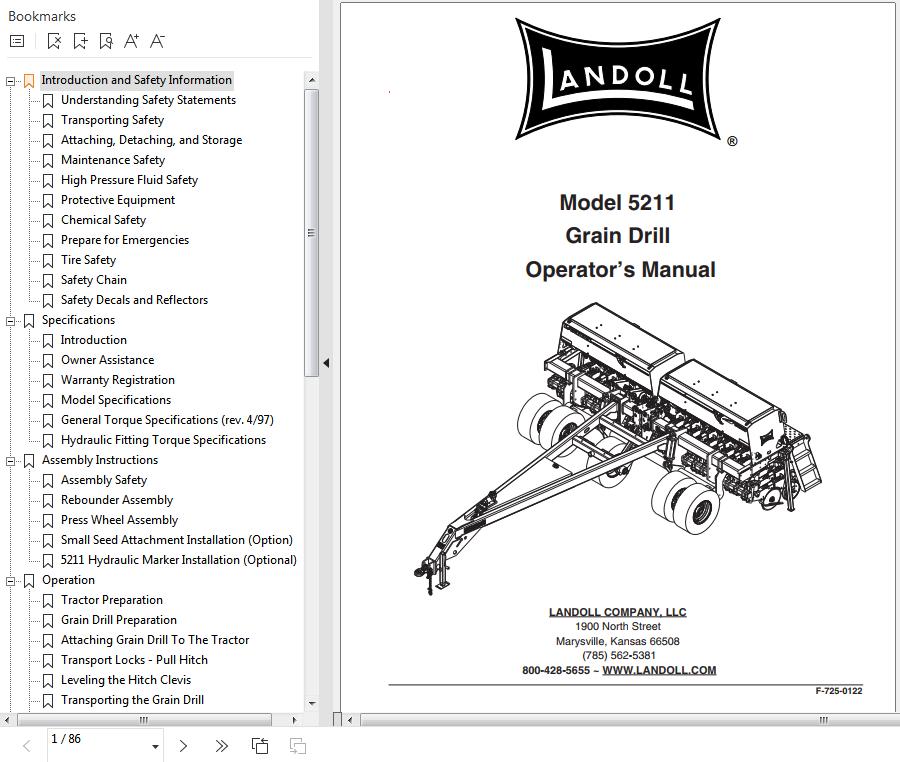
Task: Open Assembly Safety bookmark
Action: 104,480
